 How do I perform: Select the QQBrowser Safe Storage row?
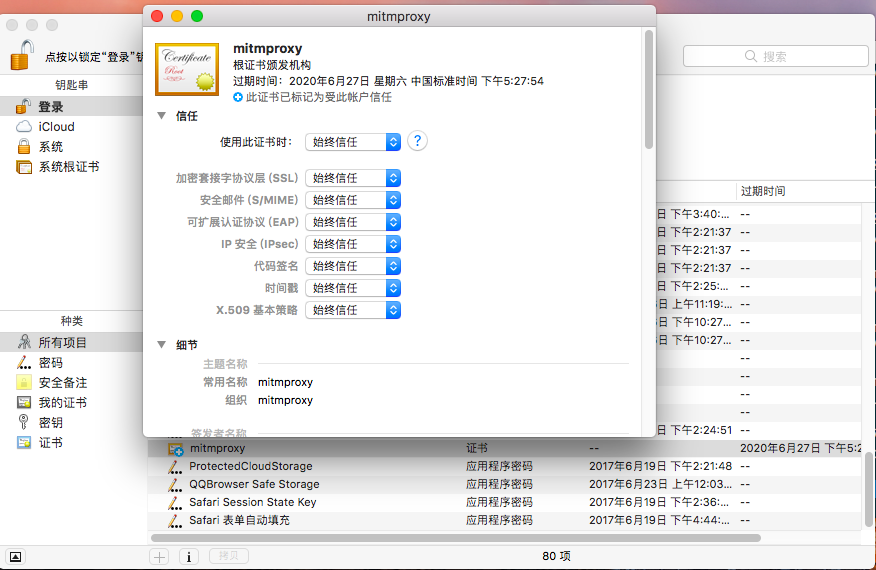(506, 484)
